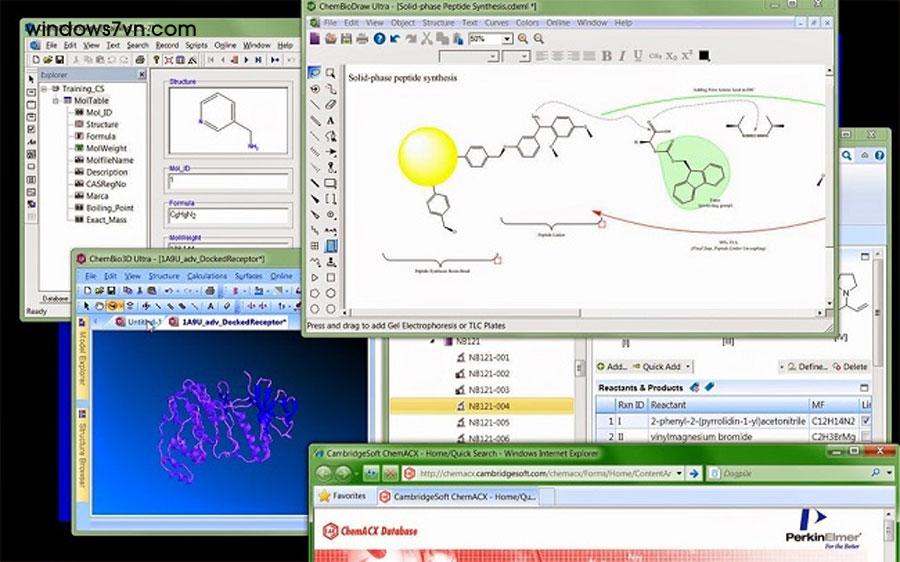The width and height of the screenshot is (900, 562).
Task: Open the Quick Add dropdown arrow
Action: 688,366
